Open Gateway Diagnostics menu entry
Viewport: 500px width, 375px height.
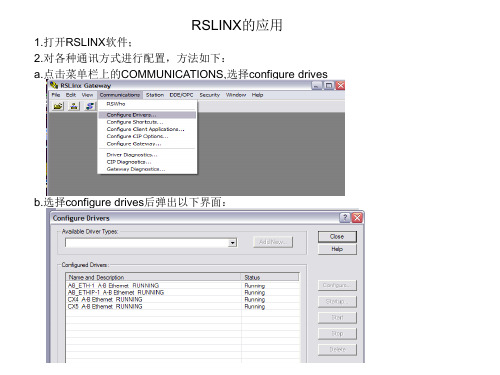[x=147, y=169]
